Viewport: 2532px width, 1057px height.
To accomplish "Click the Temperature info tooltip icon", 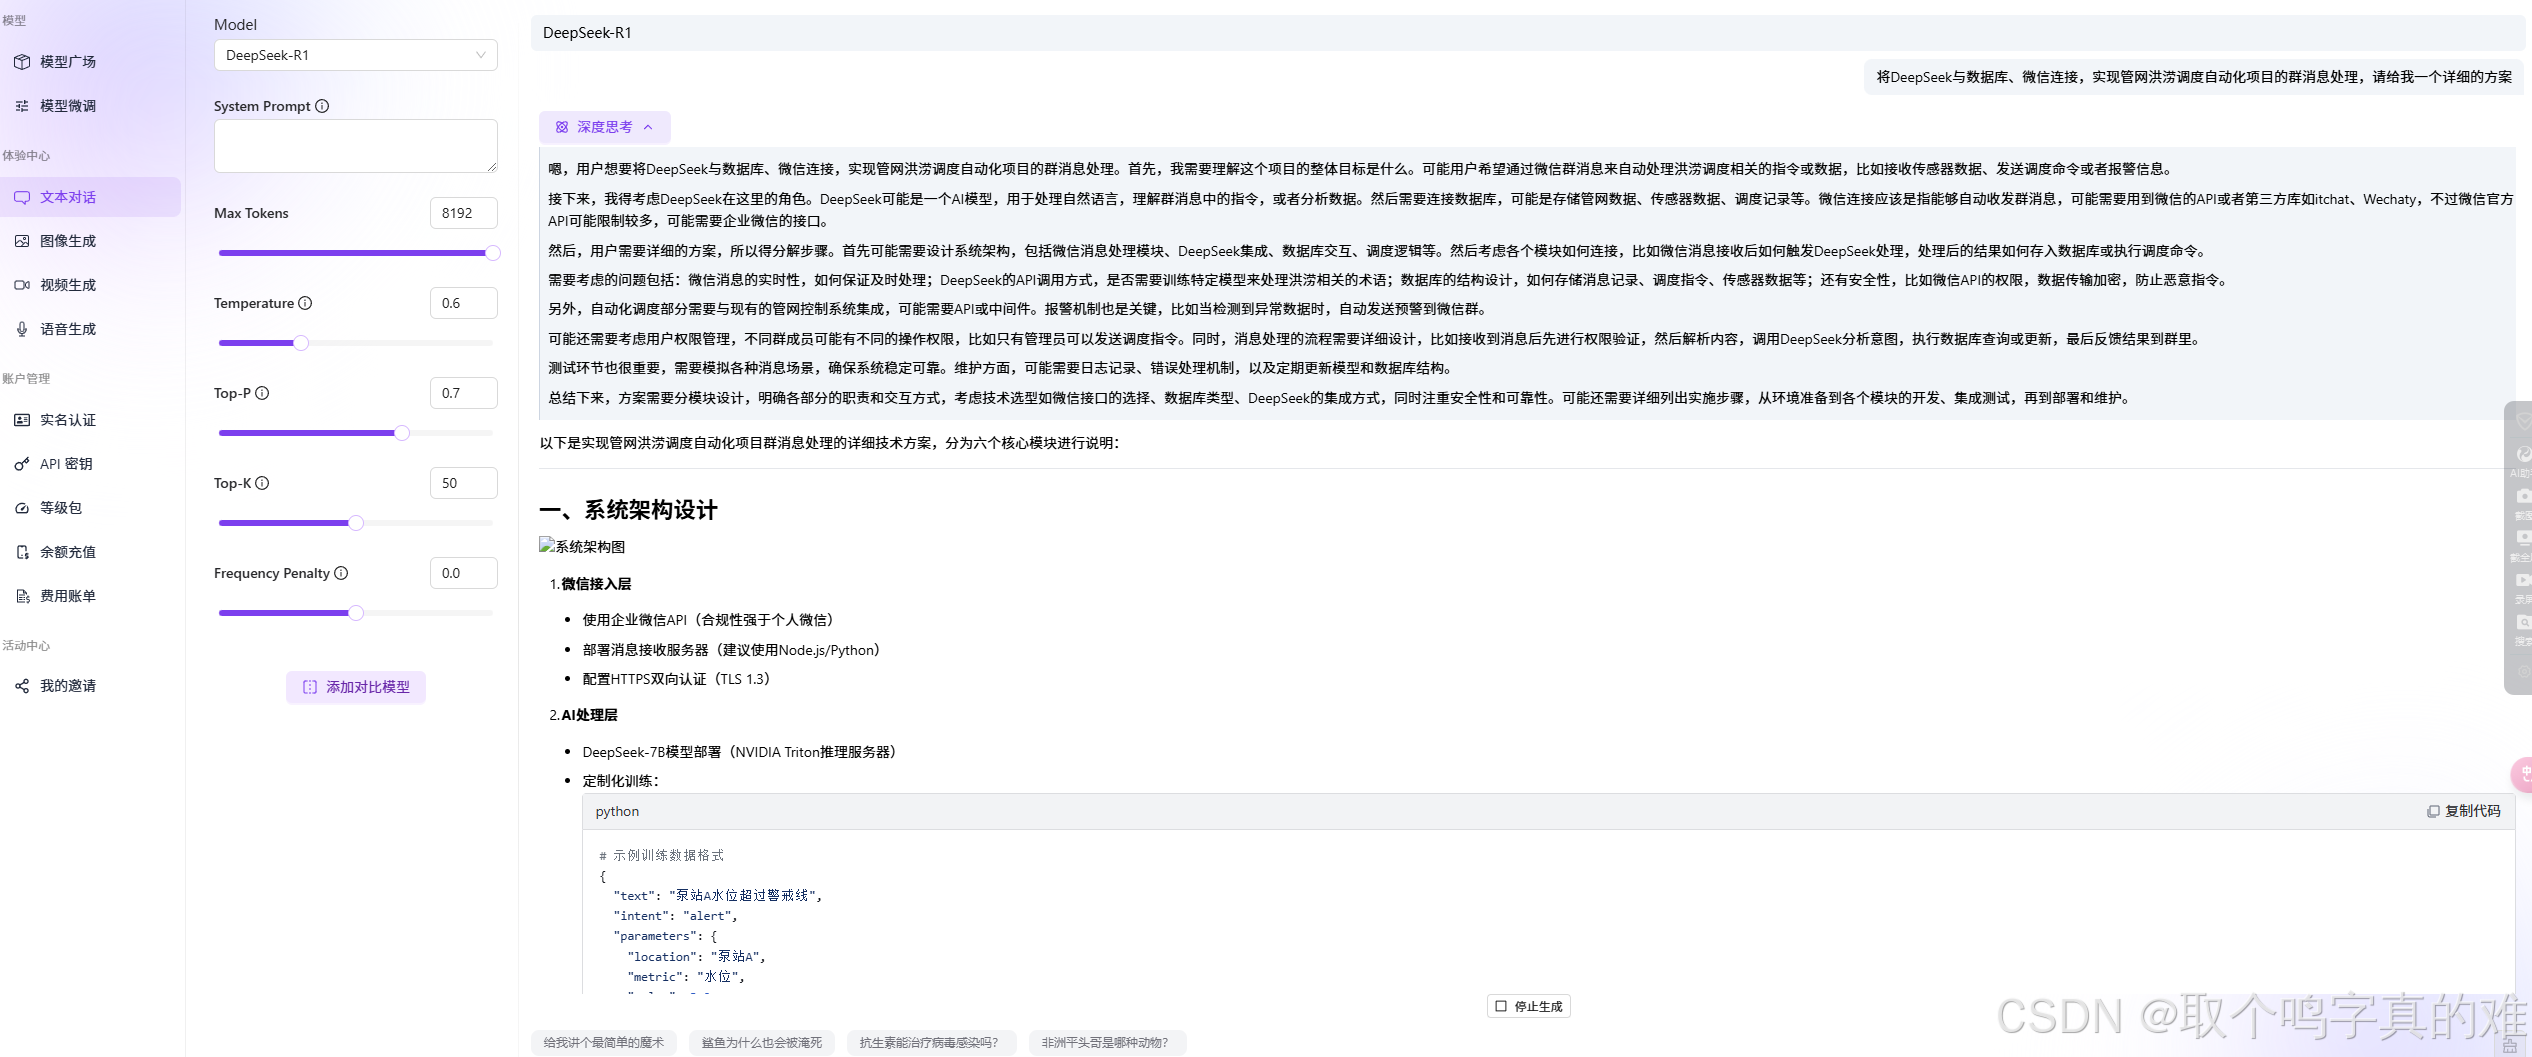I will point(306,302).
